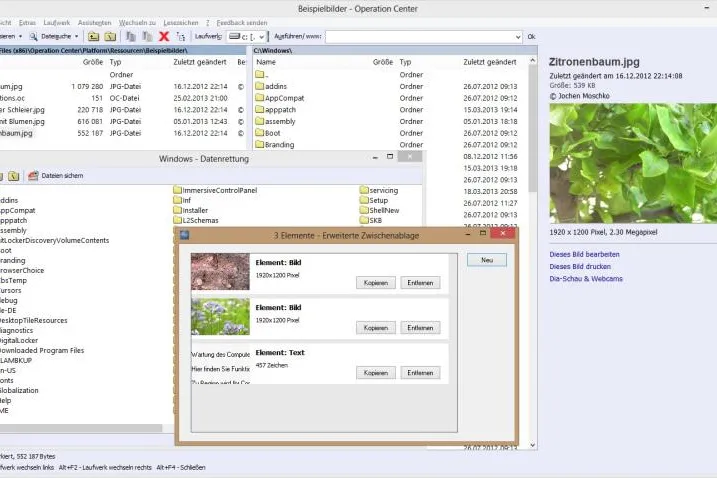Click the red X delete icon

coord(164,36)
